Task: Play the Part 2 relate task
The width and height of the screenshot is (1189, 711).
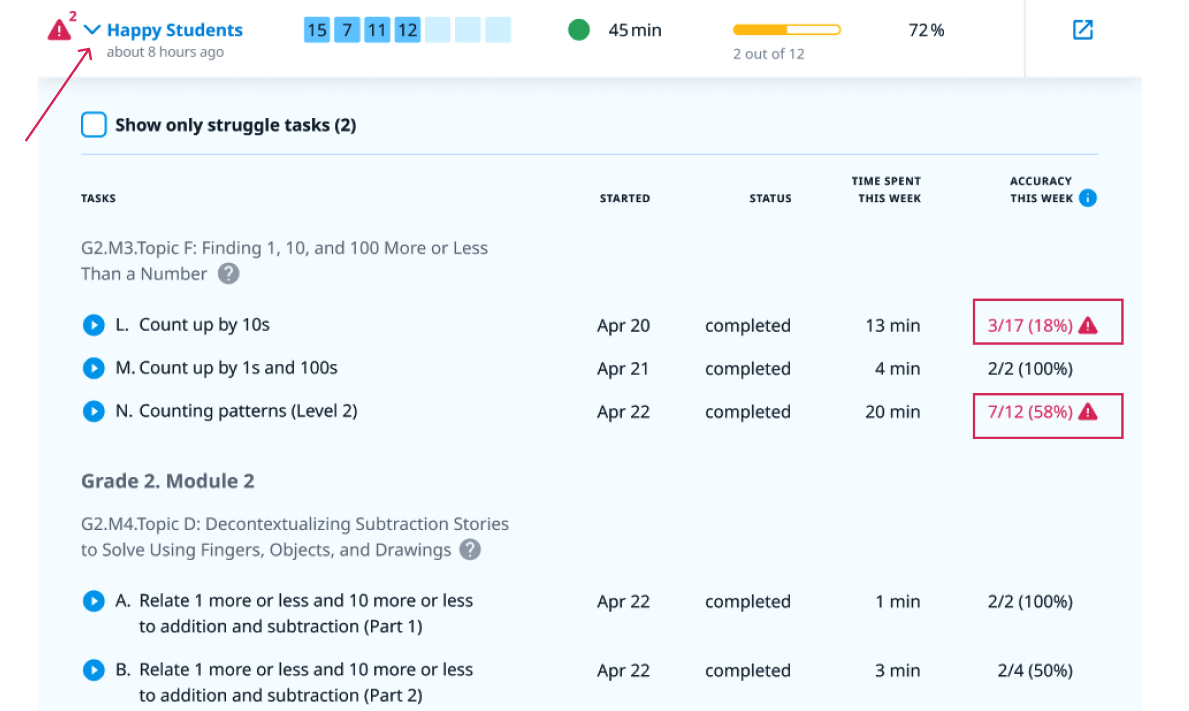Action: point(93,670)
